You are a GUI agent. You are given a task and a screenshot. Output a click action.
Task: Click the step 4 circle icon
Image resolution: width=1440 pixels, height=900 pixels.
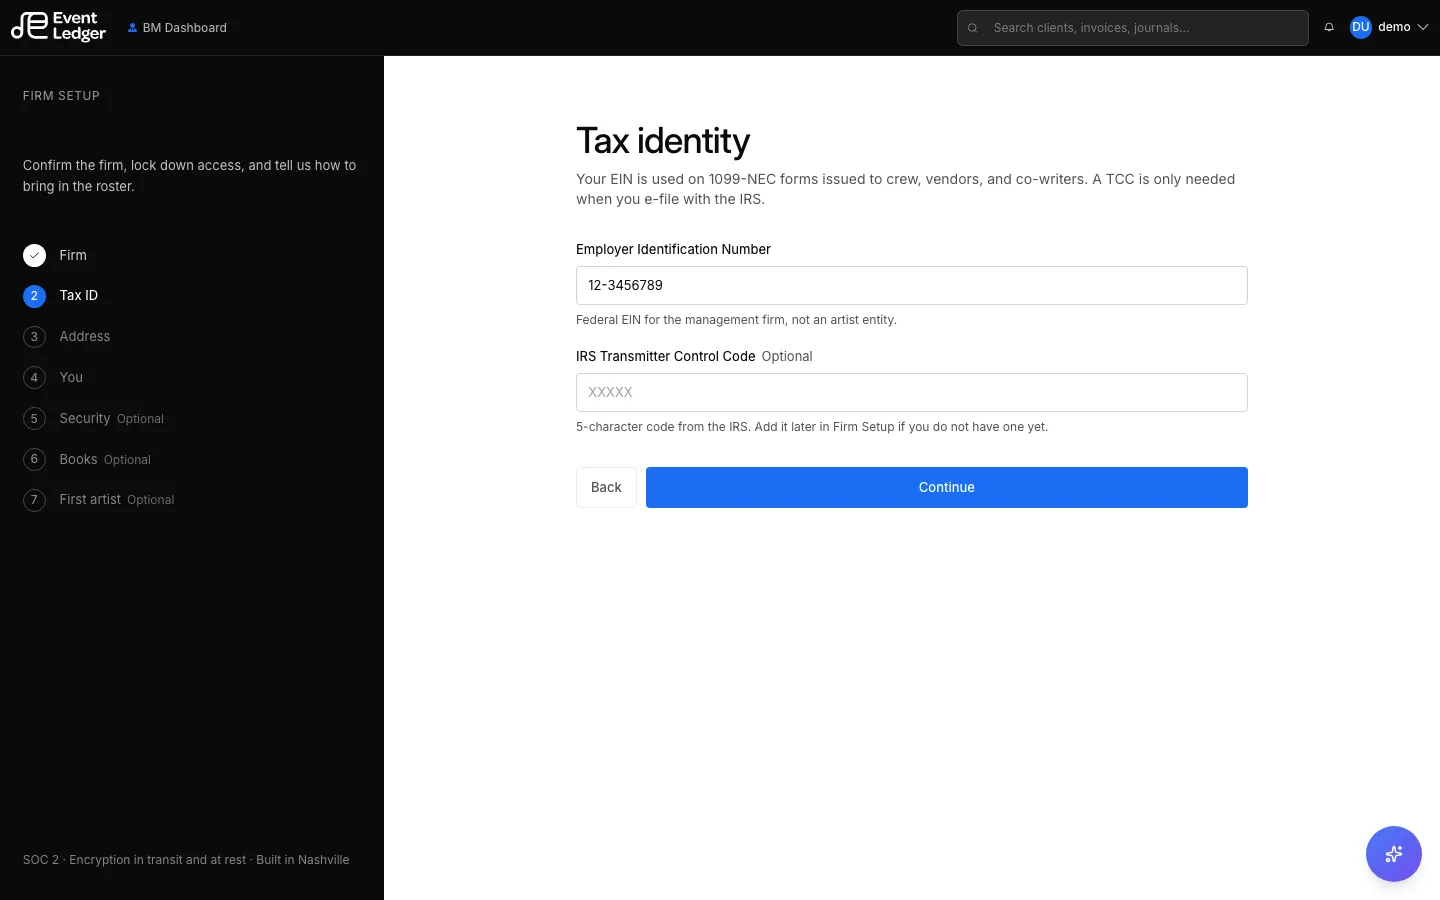pos(34,378)
